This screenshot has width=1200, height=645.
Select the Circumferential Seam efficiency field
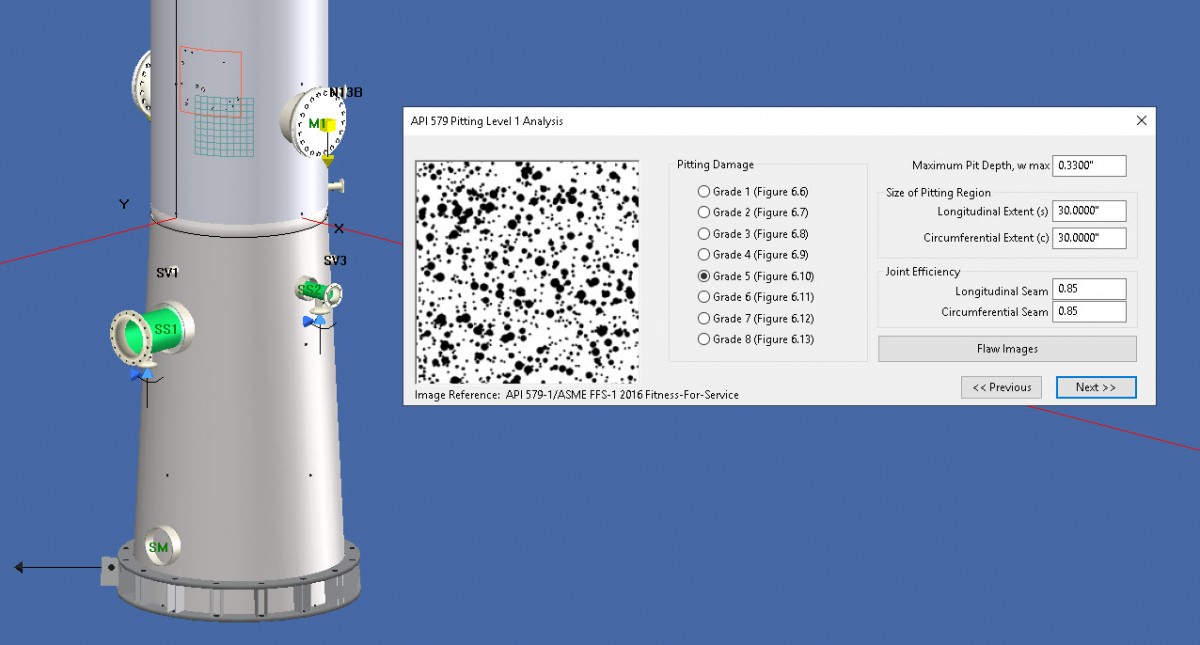coord(1090,311)
